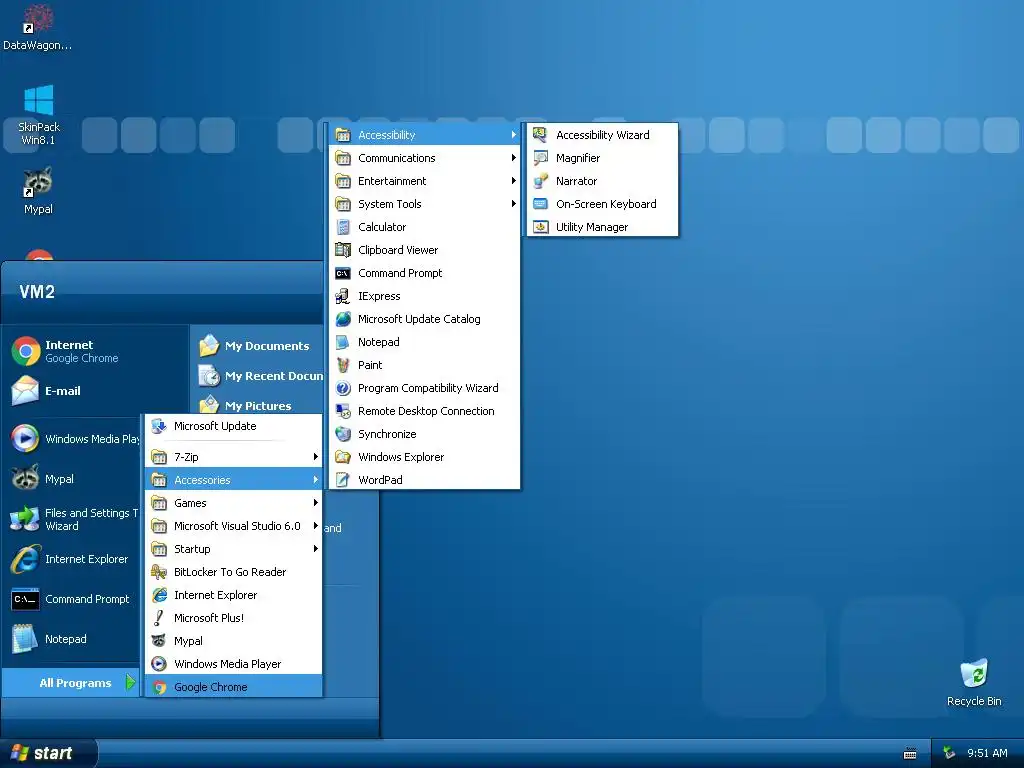Click the Remote Desktop Connection icon
Viewport: 1024px width, 768px height.
[343, 411]
